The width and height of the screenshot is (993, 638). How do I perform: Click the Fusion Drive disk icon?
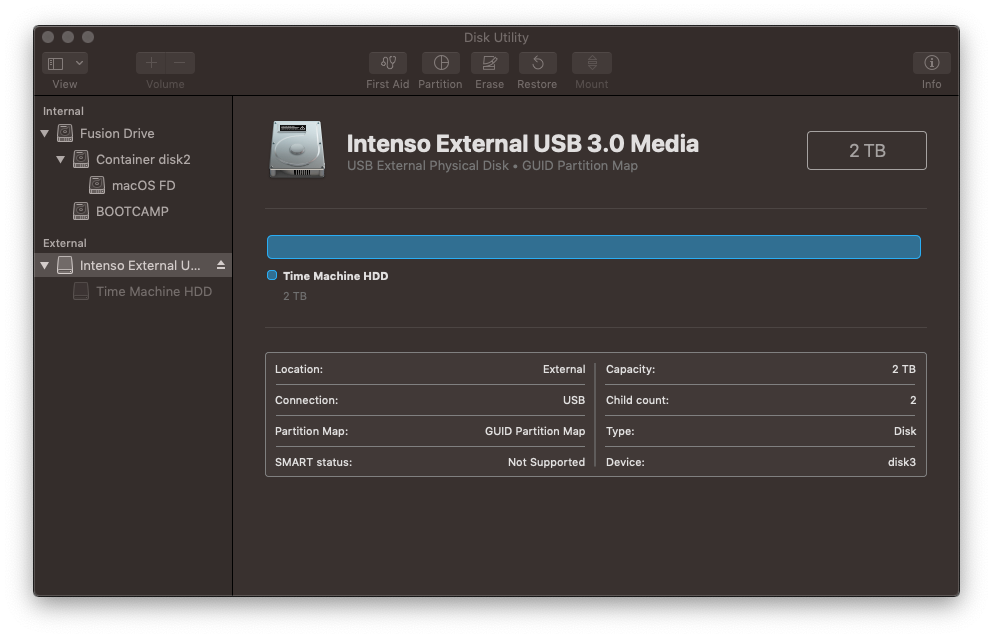(65, 133)
